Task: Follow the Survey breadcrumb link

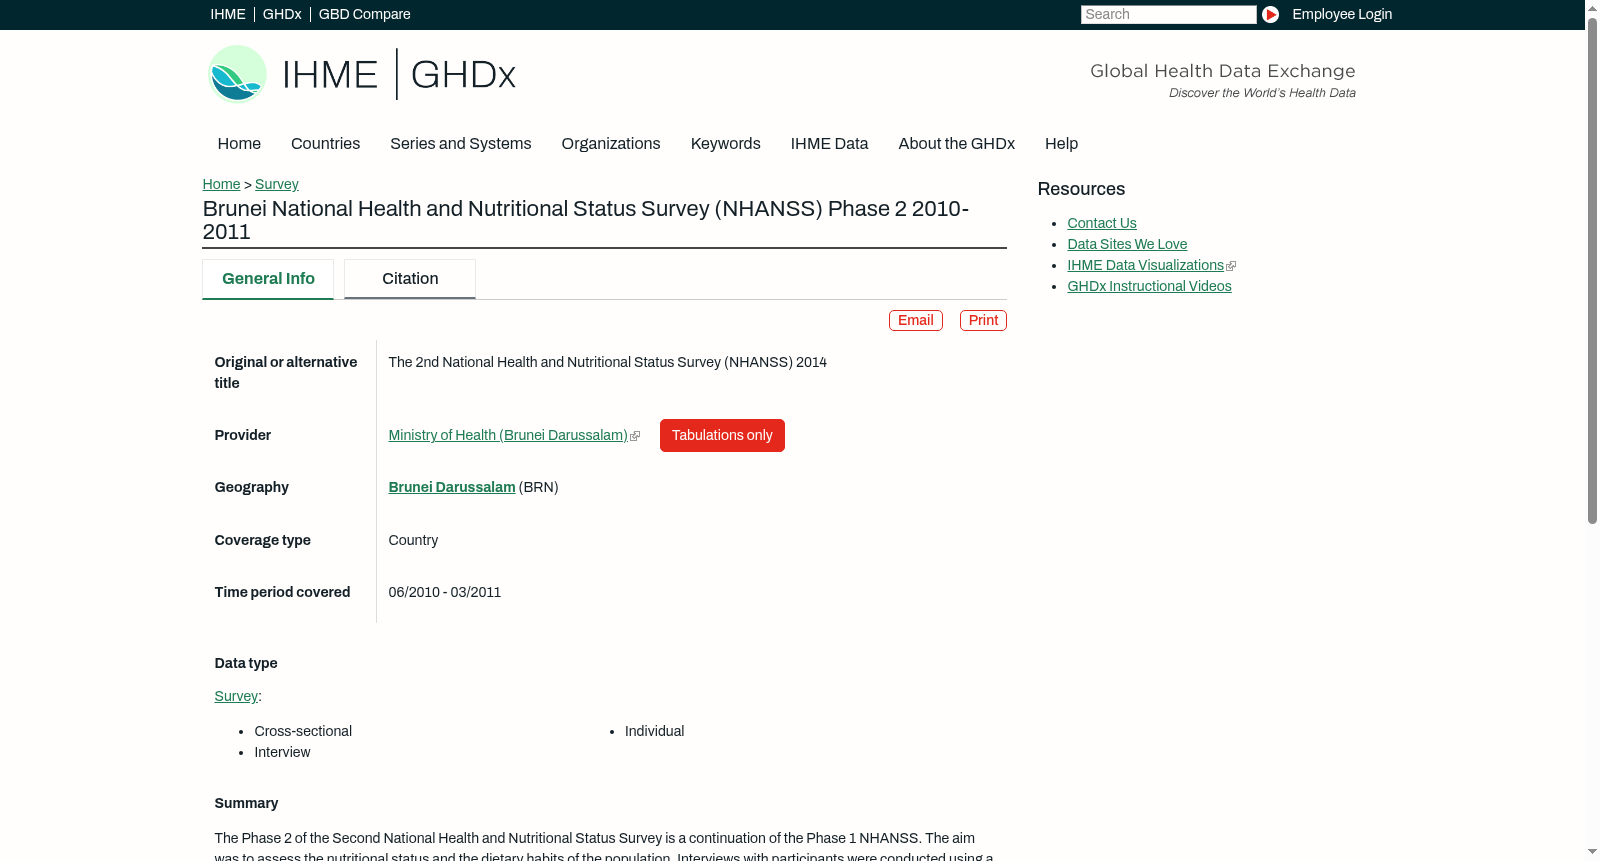Action: tap(277, 184)
